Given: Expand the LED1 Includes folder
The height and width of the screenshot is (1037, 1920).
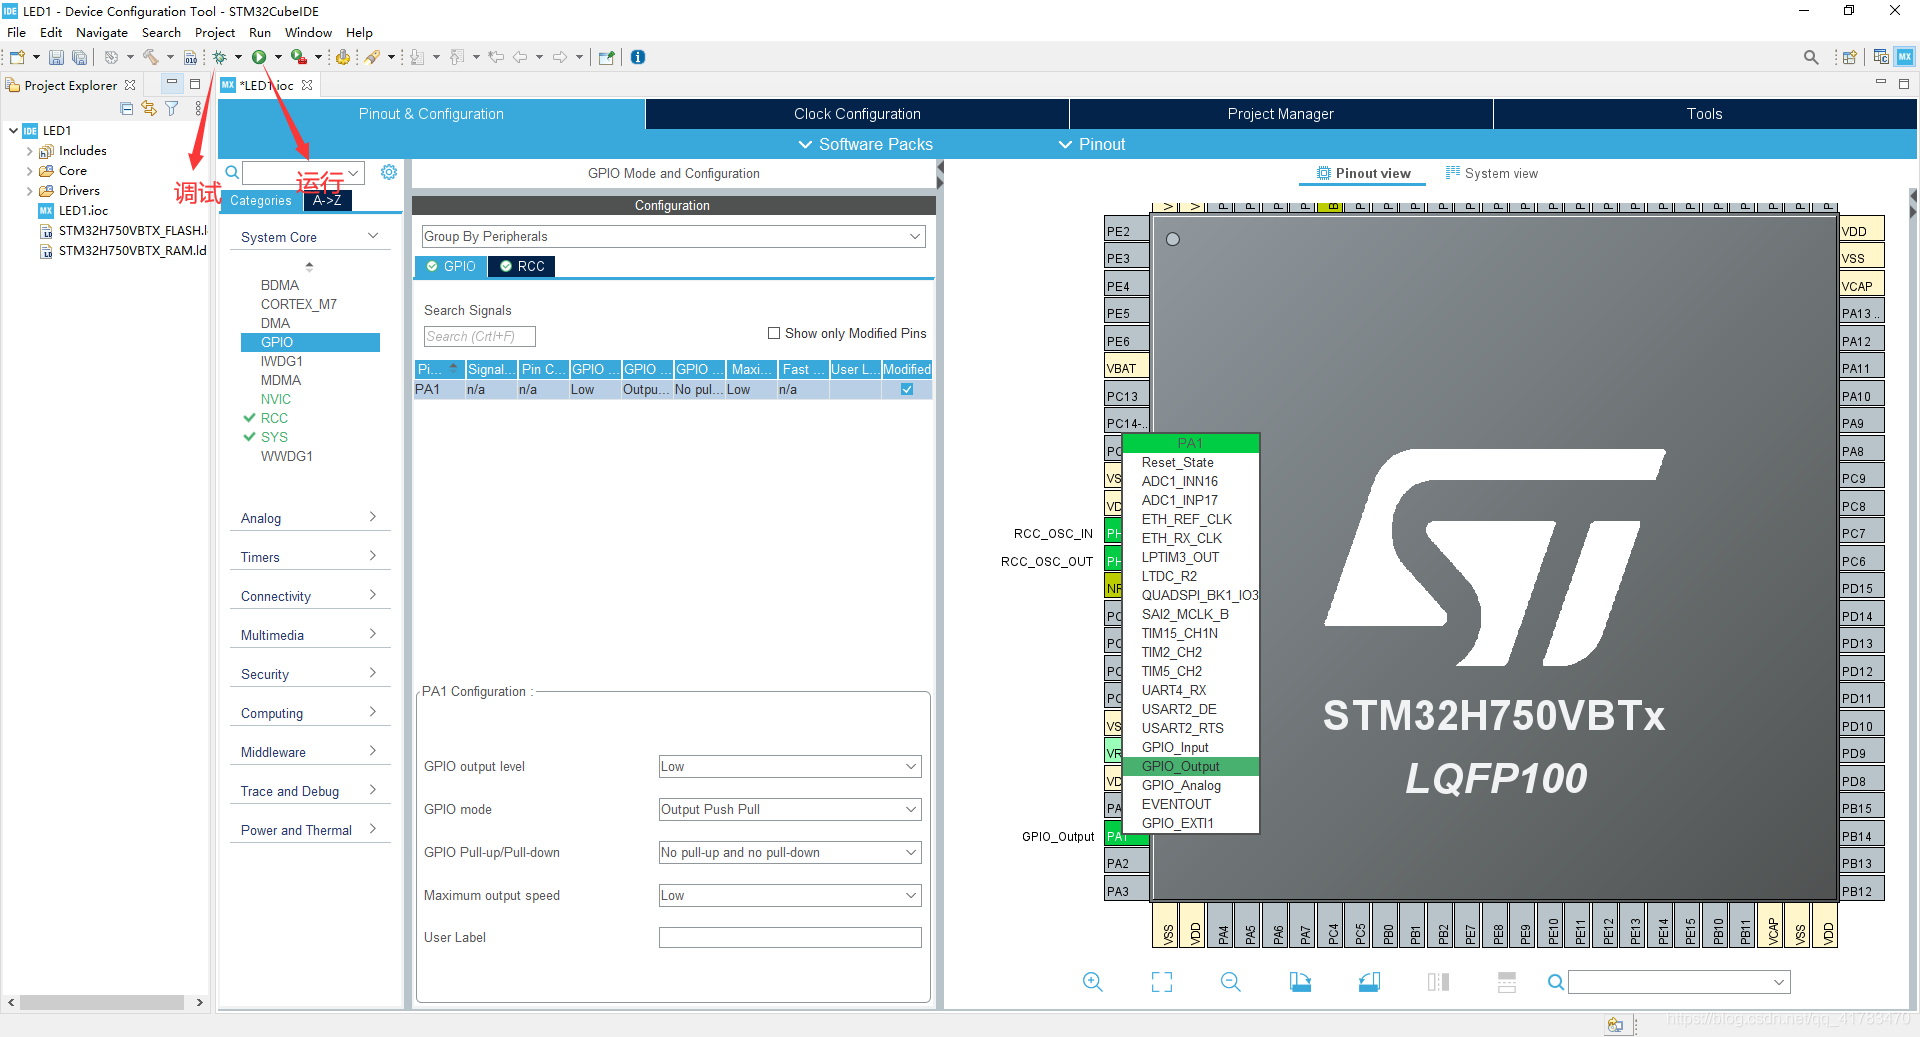Looking at the screenshot, I should pos(29,151).
